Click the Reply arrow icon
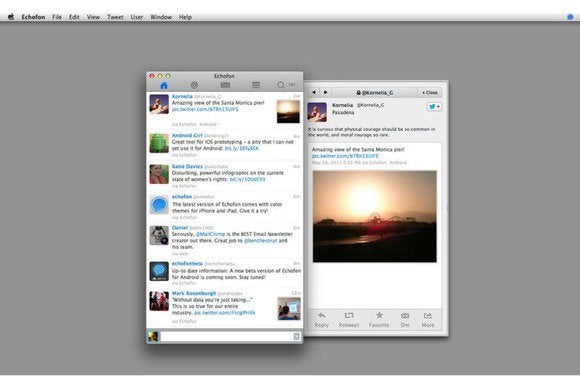 (322, 316)
